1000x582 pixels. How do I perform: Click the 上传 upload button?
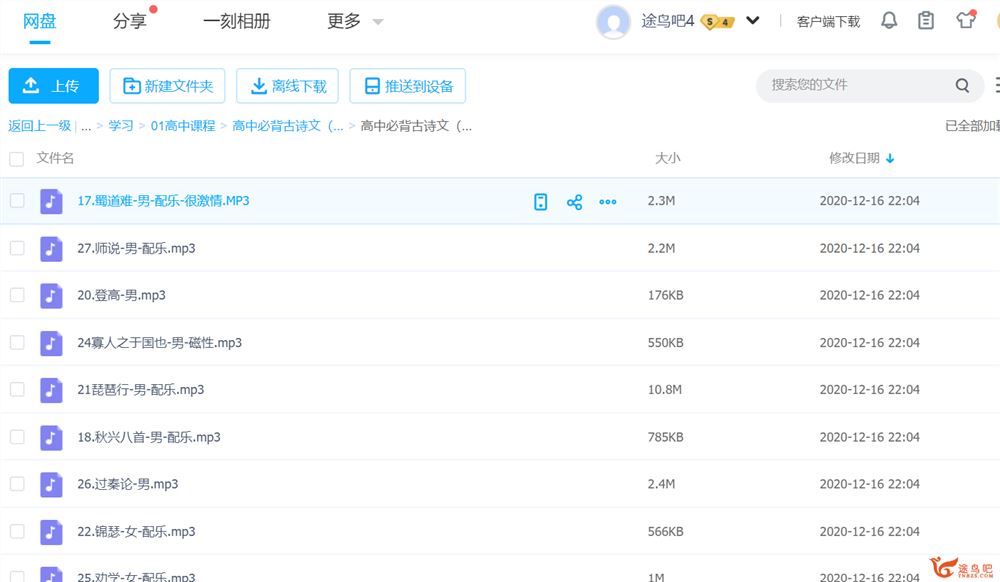tap(54, 86)
